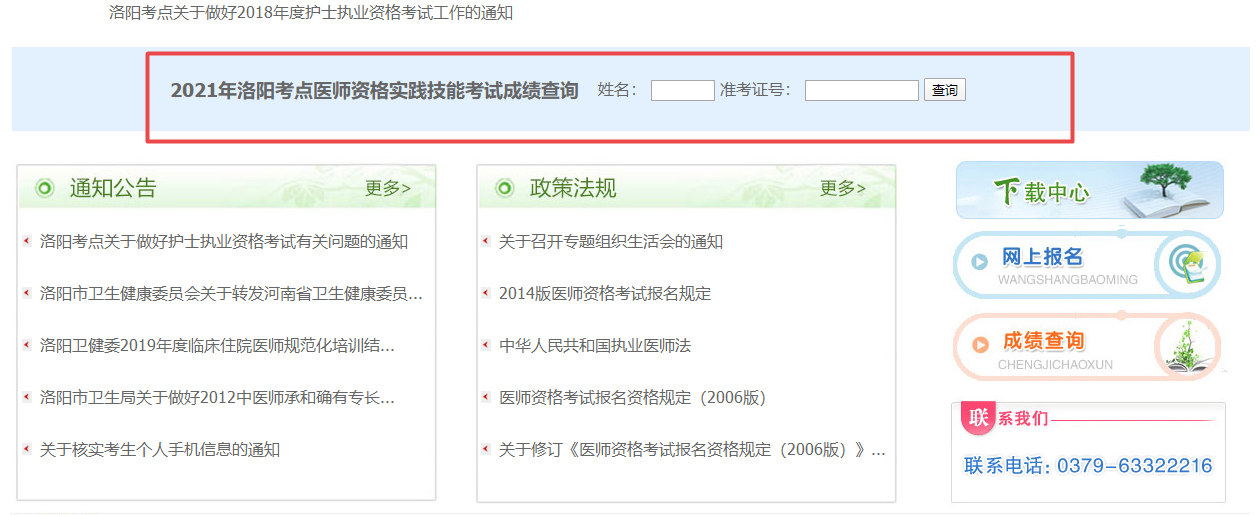Click the green circle icon beside 政策法规
Viewport: 1257px width, 515px height.
[x=505, y=188]
